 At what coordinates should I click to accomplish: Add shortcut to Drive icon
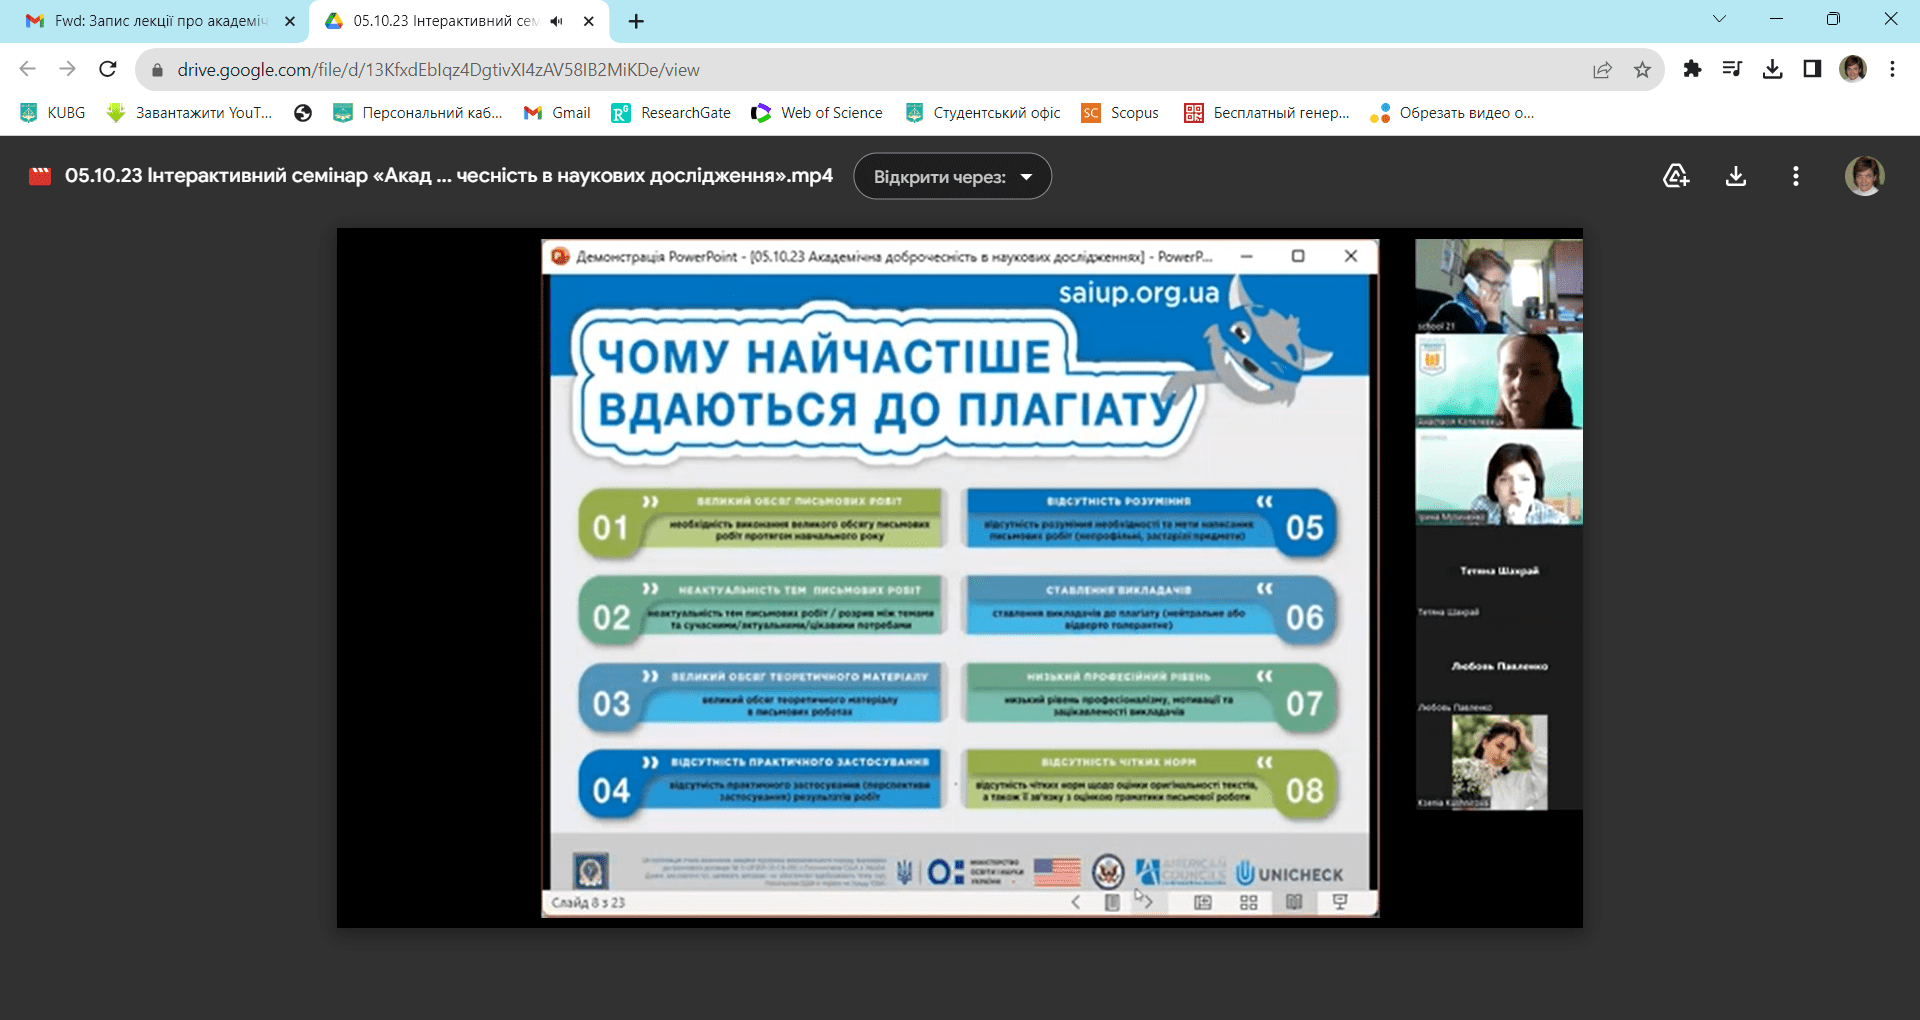[1676, 177]
